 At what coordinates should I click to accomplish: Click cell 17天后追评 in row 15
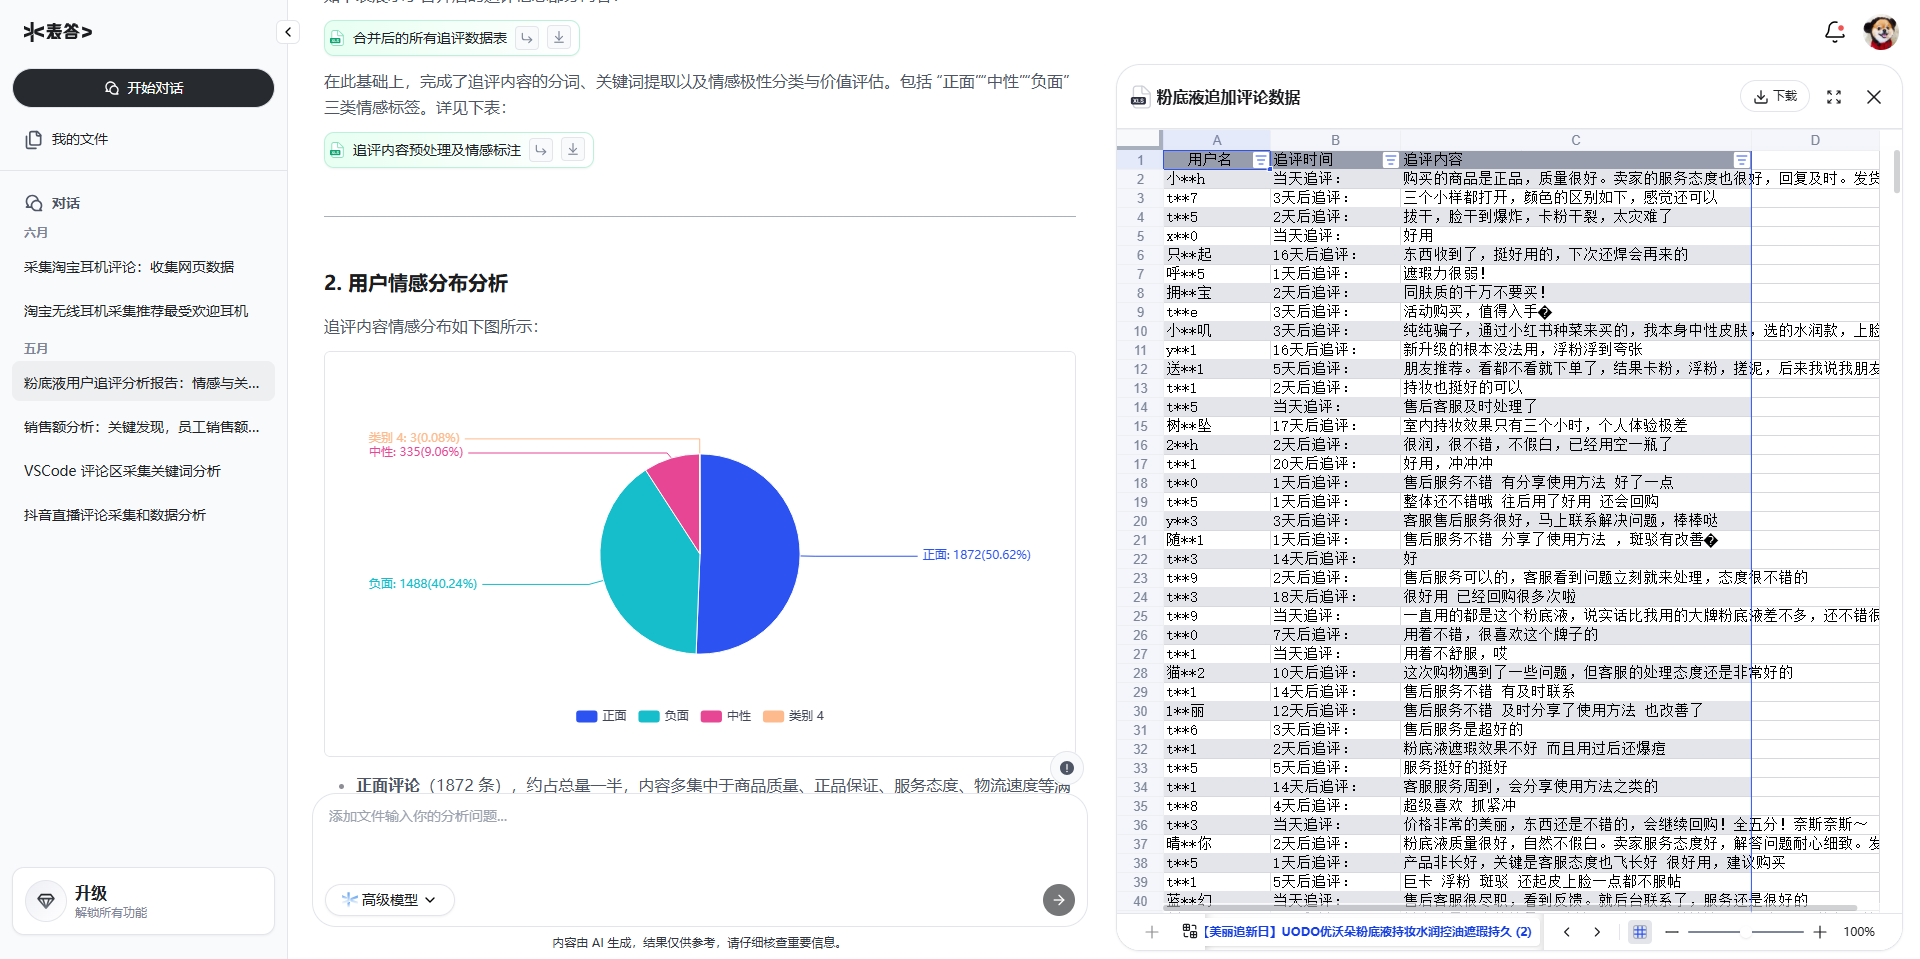pyautogui.click(x=1335, y=426)
